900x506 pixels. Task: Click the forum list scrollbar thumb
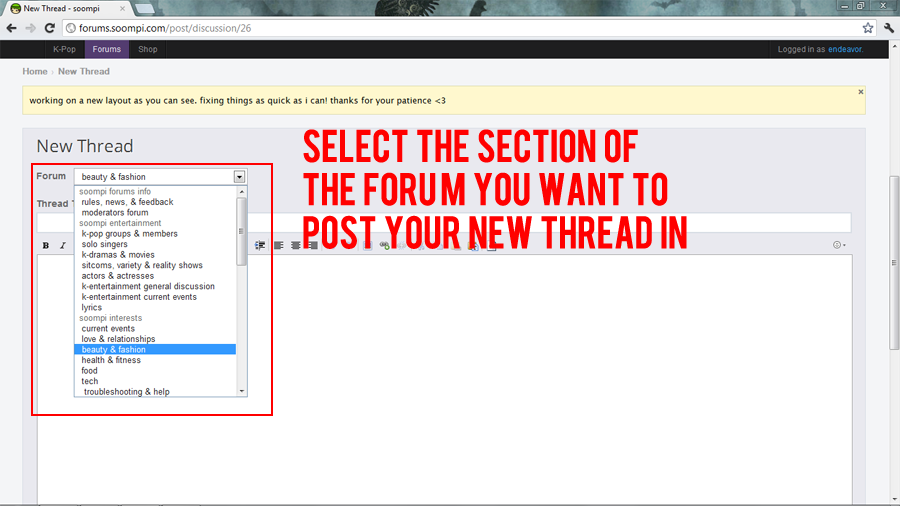[242, 231]
